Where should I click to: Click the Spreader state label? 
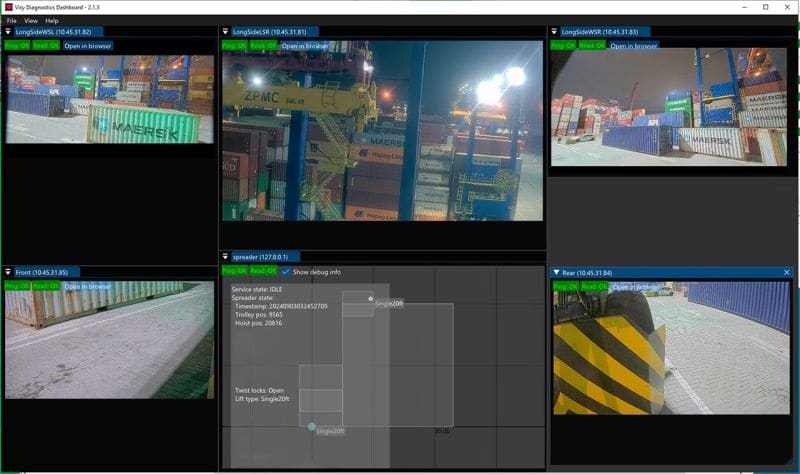click(252, 297)
